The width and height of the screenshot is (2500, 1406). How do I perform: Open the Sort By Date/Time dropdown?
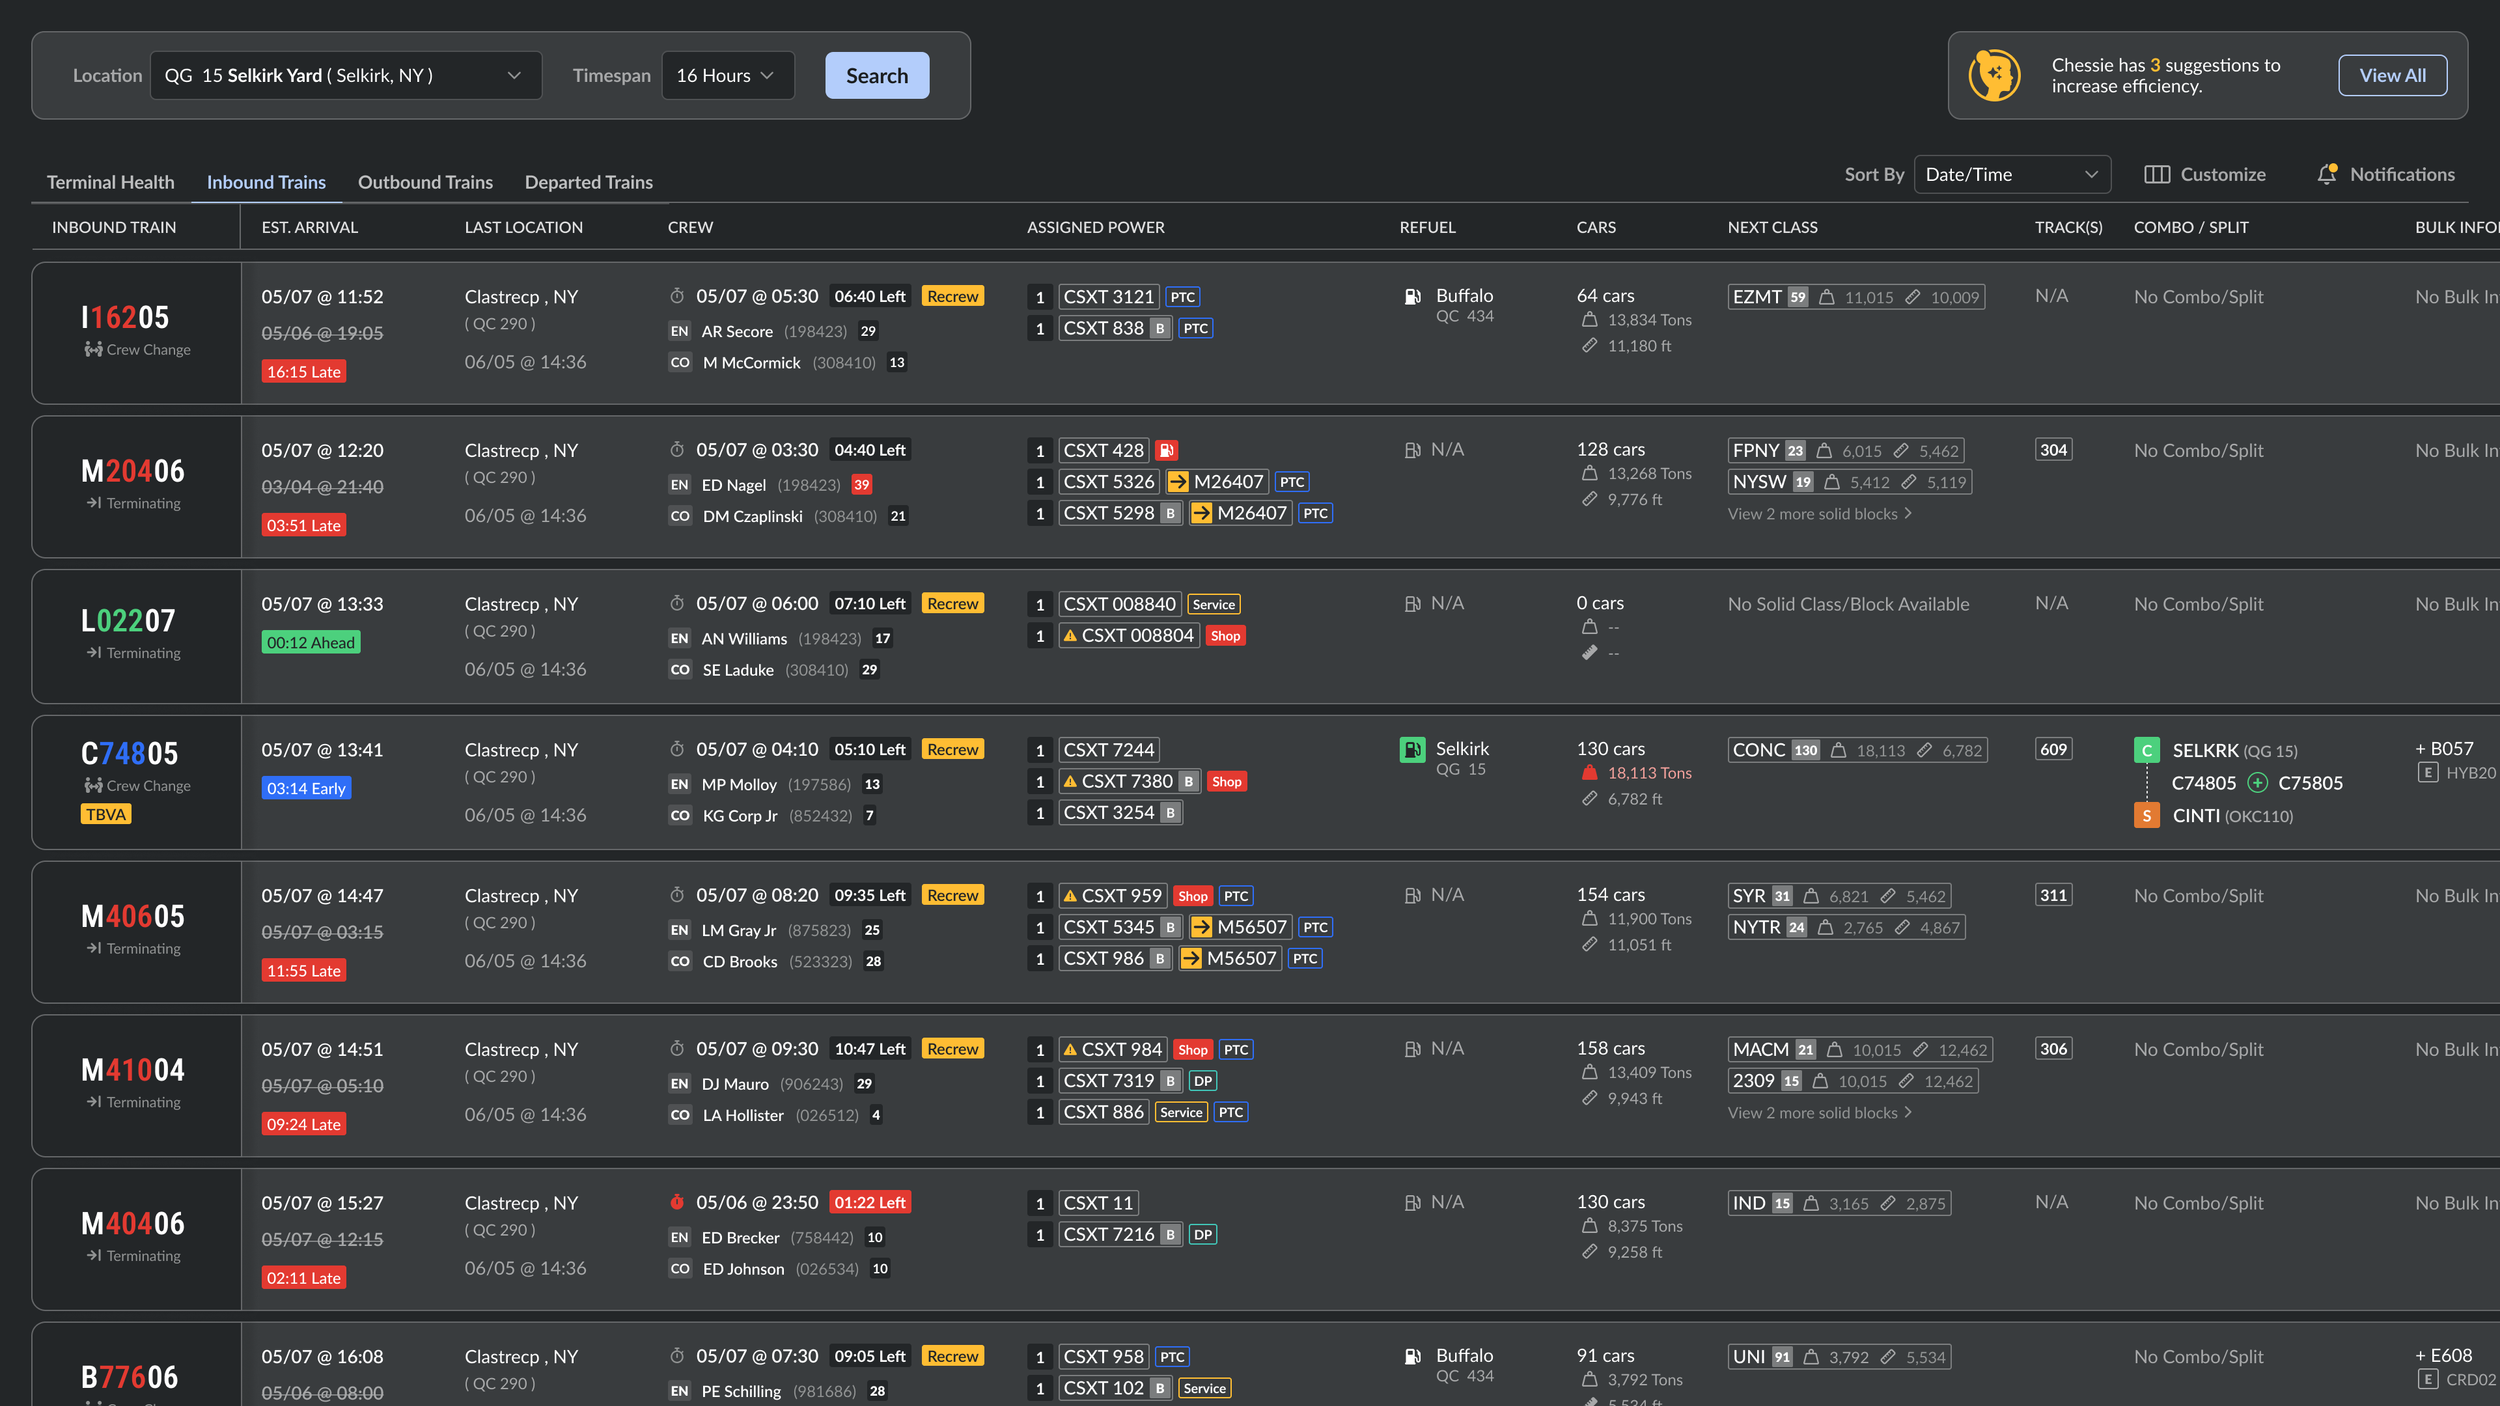pyautogui.click(x=2011, y=174)
